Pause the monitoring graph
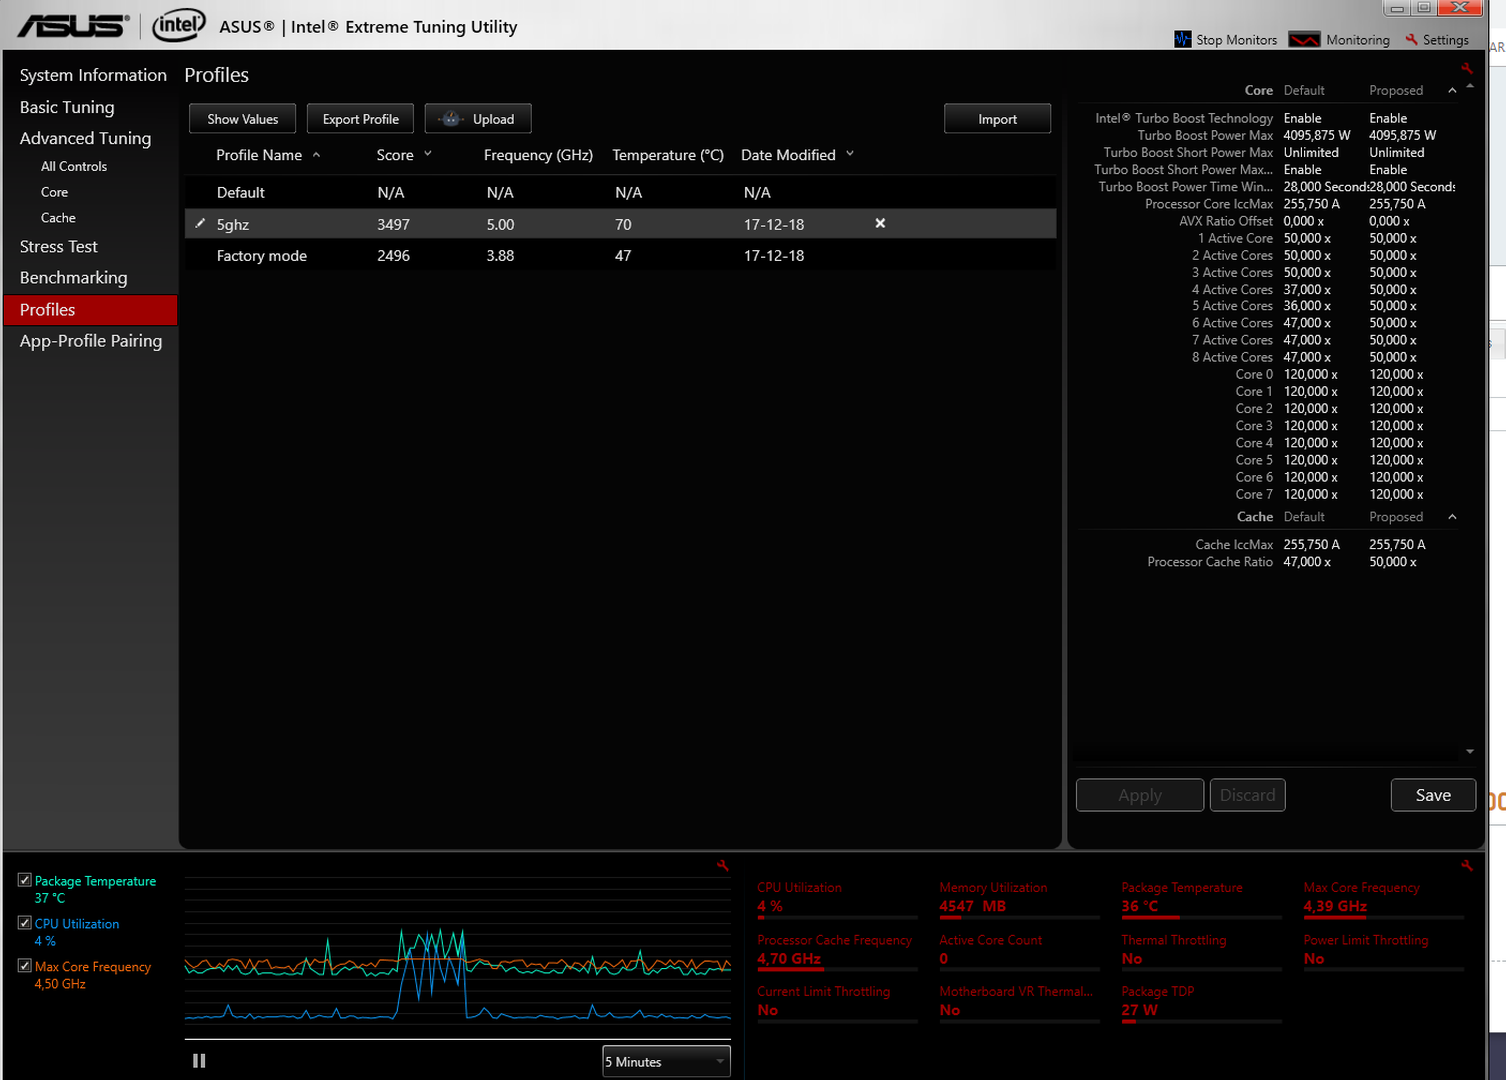This screenshot has width=1506, height=1080. (x=199, y=1061)
